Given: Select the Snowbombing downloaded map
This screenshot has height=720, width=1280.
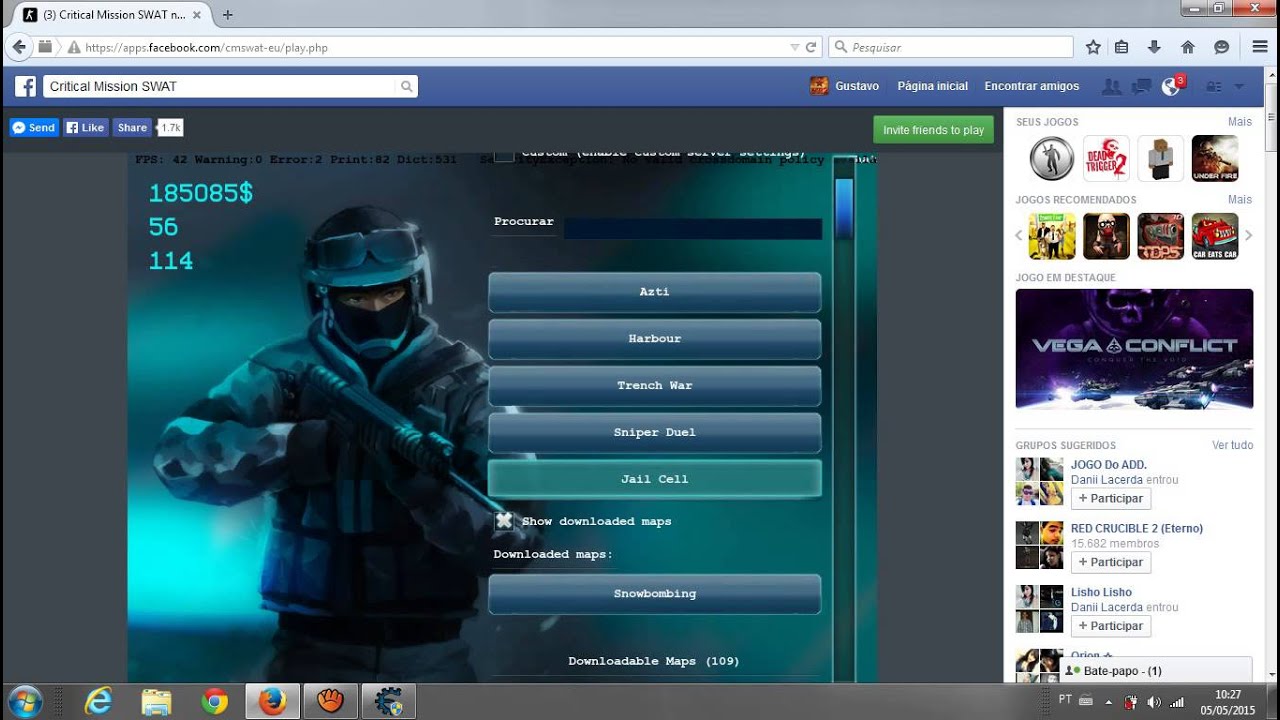Looking at the screenshot, I should [x=655, y=594].
